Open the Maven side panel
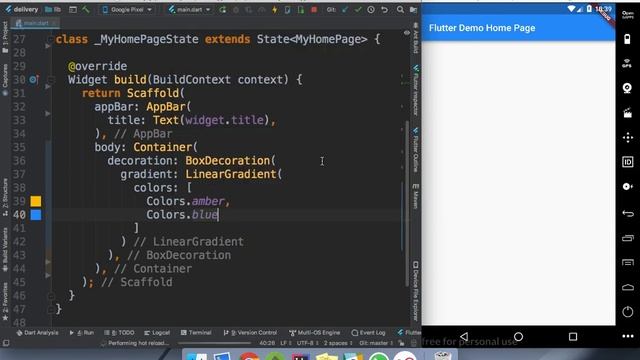This screenshot has height=360, width=640. click(416, 196)
